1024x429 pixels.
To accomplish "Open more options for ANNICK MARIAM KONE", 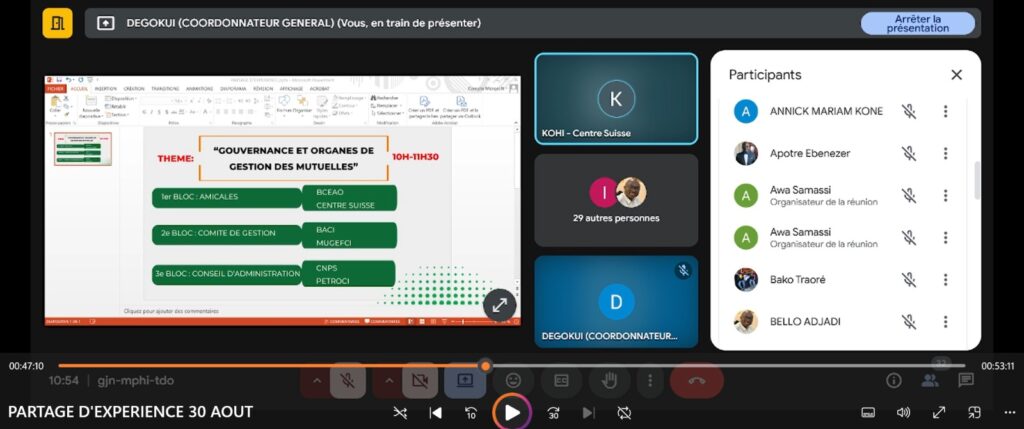I will coord(945,112).
